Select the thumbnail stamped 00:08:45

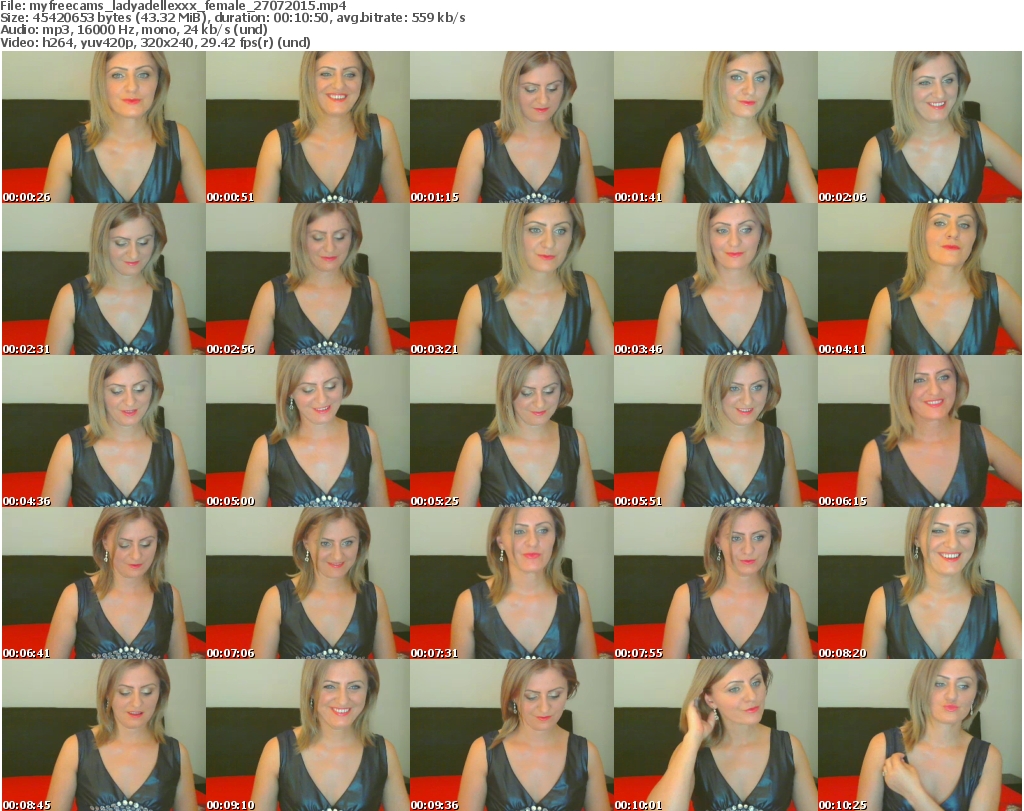[x=104, y=735]
